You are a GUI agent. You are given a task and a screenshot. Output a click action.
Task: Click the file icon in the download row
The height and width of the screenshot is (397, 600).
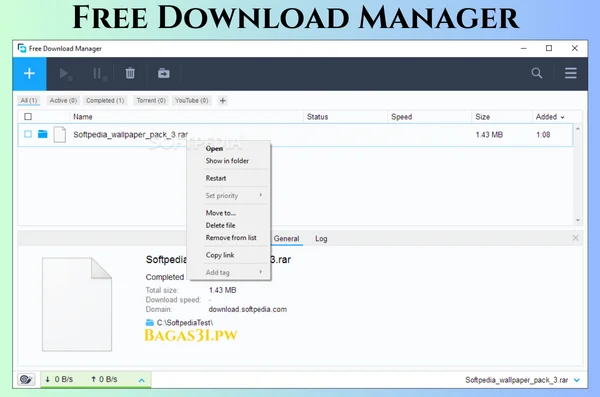[x=59, y=134]
